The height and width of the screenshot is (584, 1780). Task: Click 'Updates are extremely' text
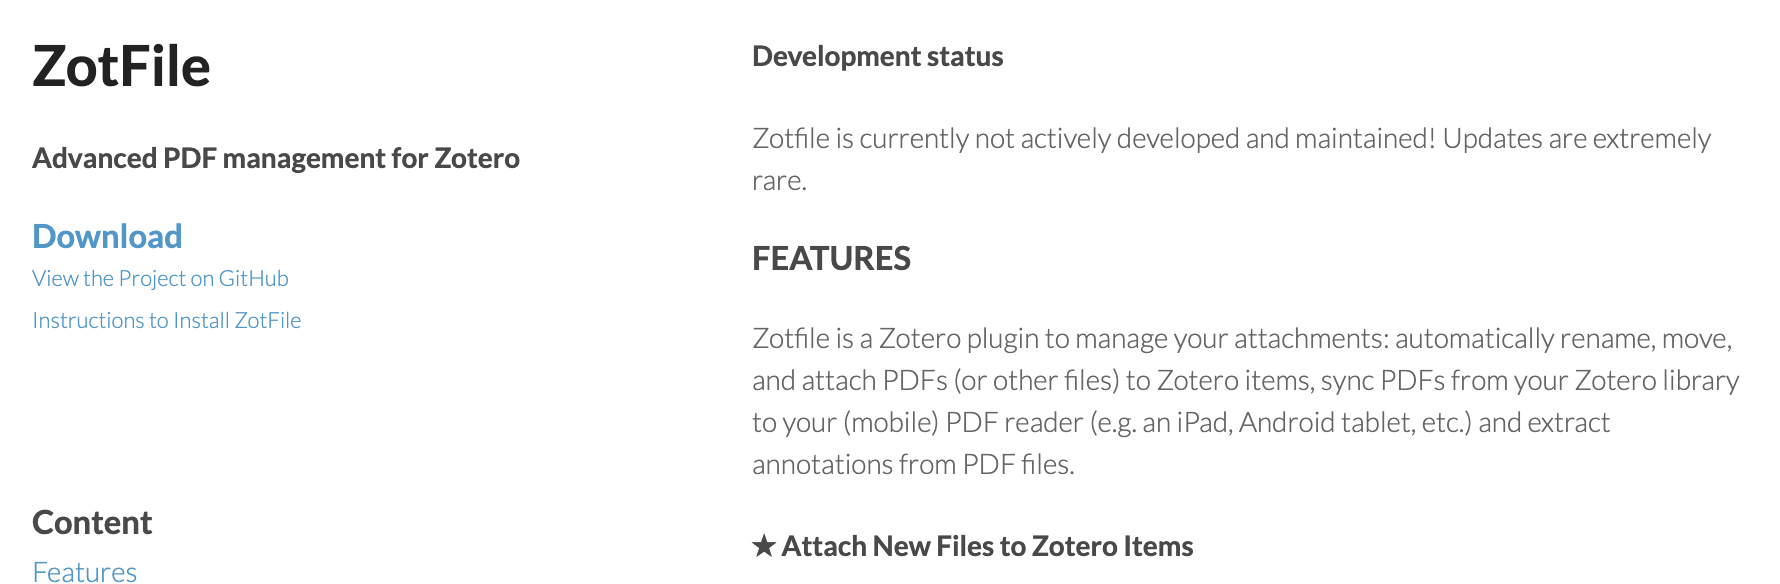1576,138
